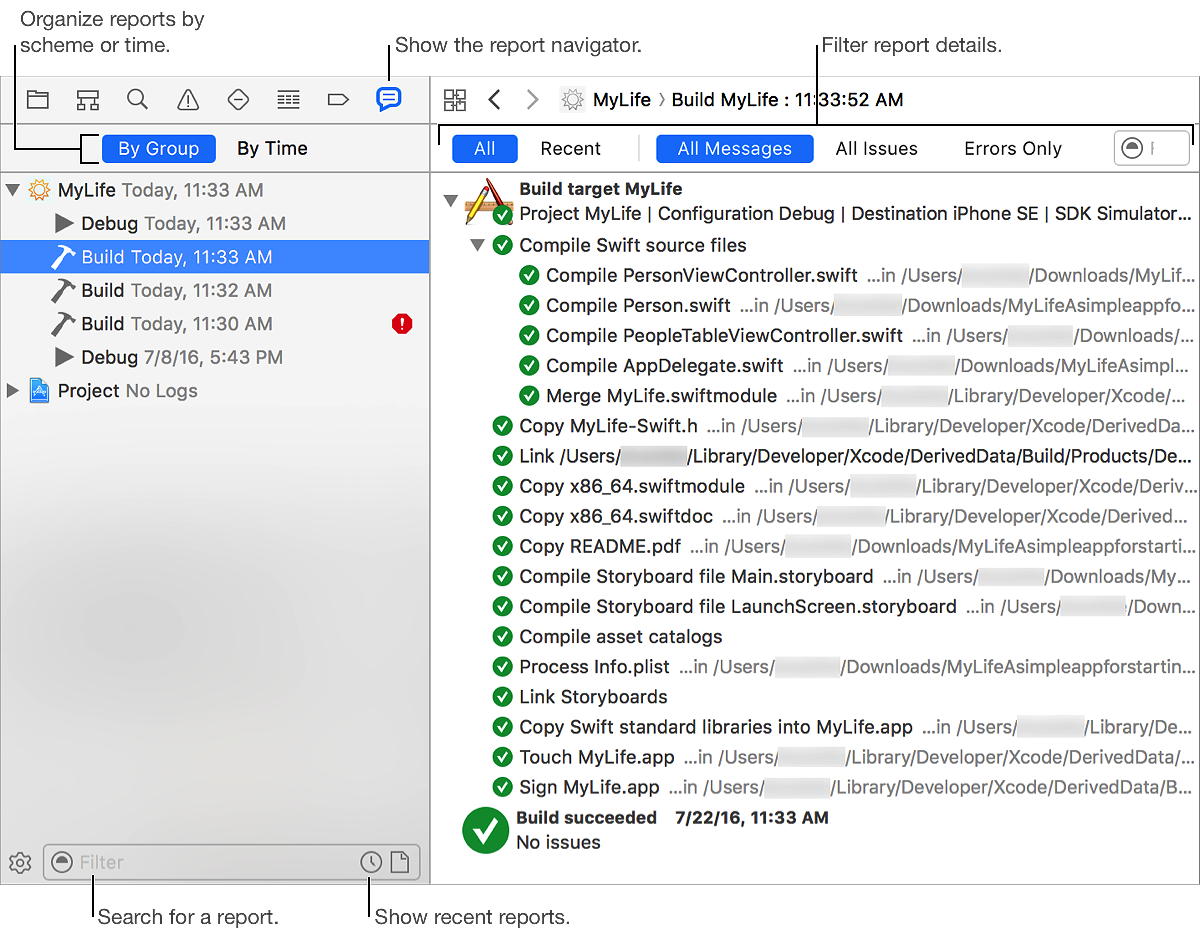Go back with the left chevron

(x=494, y=99)
